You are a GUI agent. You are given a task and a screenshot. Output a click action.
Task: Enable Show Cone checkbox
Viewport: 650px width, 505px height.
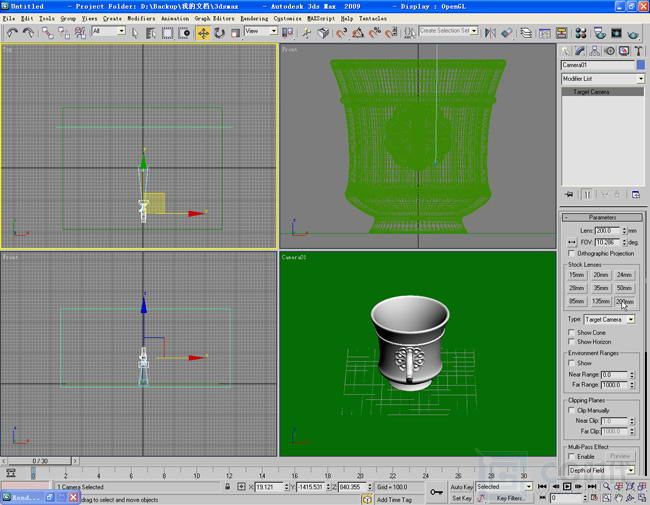[572, 332]
